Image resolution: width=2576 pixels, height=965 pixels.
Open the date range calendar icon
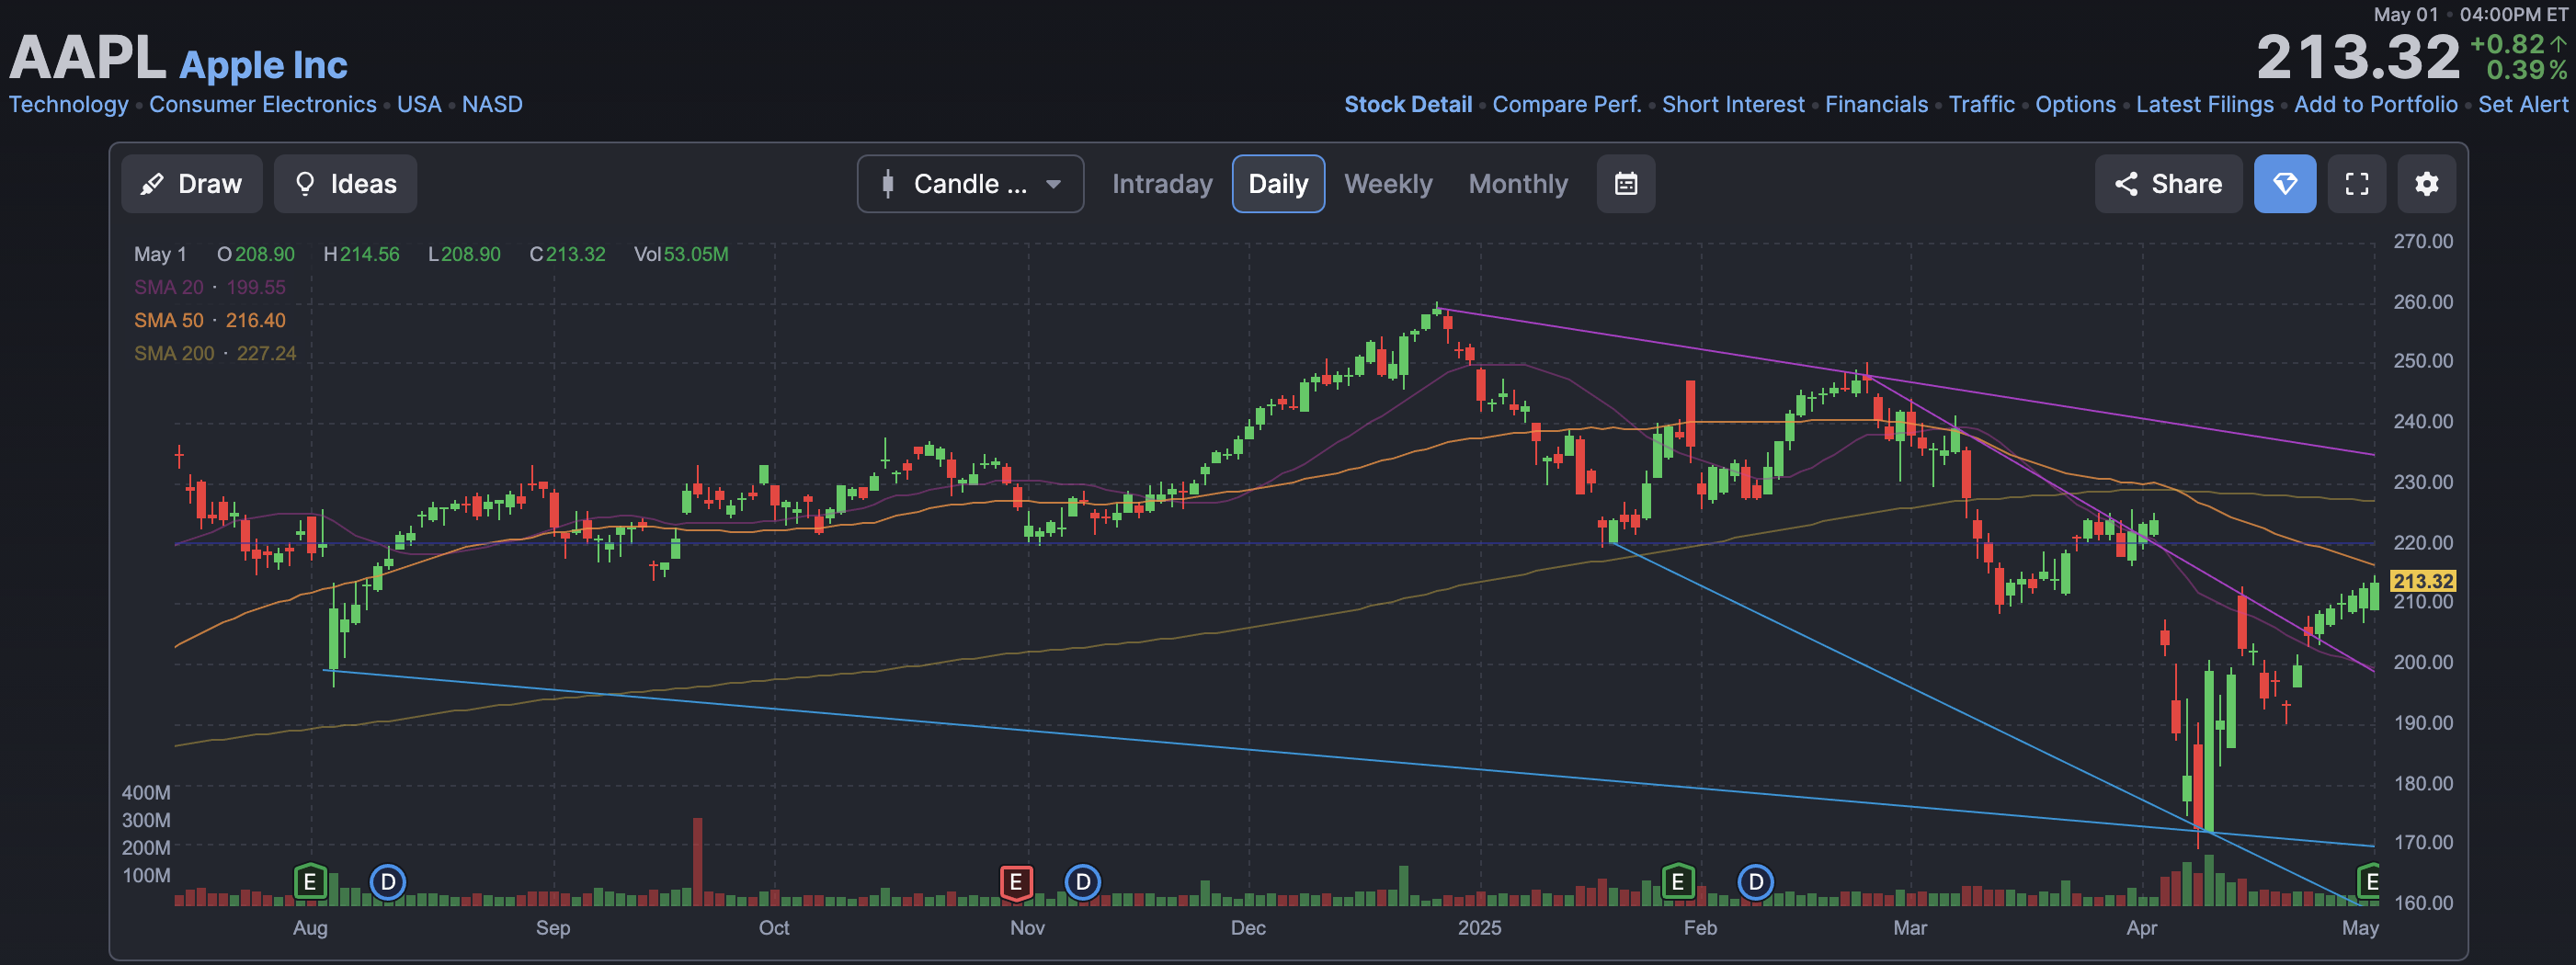click(x=1626, y=184)
